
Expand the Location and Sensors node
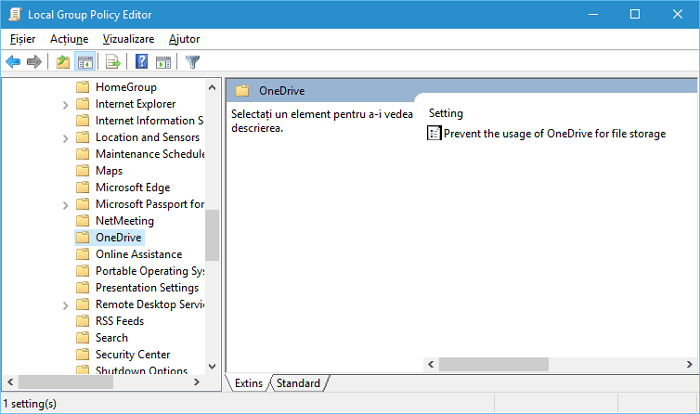[x=66, y=138]
